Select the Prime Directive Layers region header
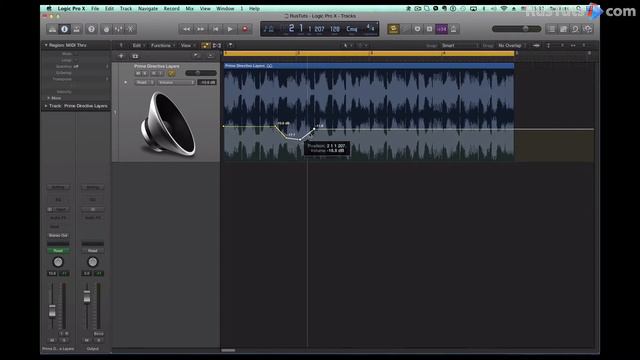640x360 pixels. (369, 66)
